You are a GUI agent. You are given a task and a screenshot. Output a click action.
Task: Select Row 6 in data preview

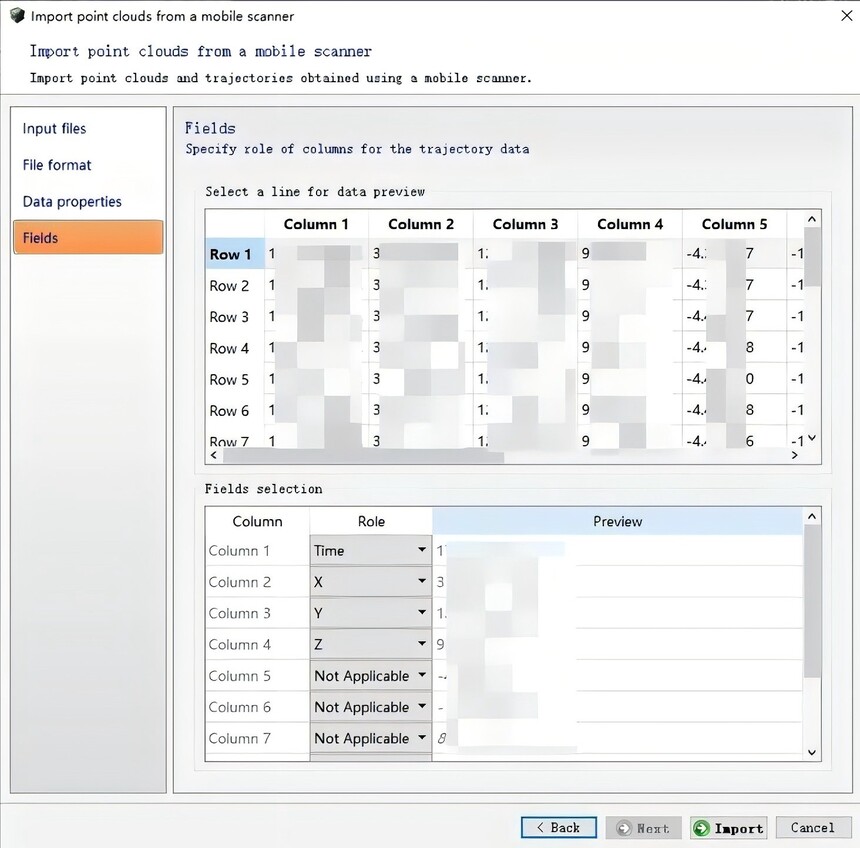click(235, 410)
